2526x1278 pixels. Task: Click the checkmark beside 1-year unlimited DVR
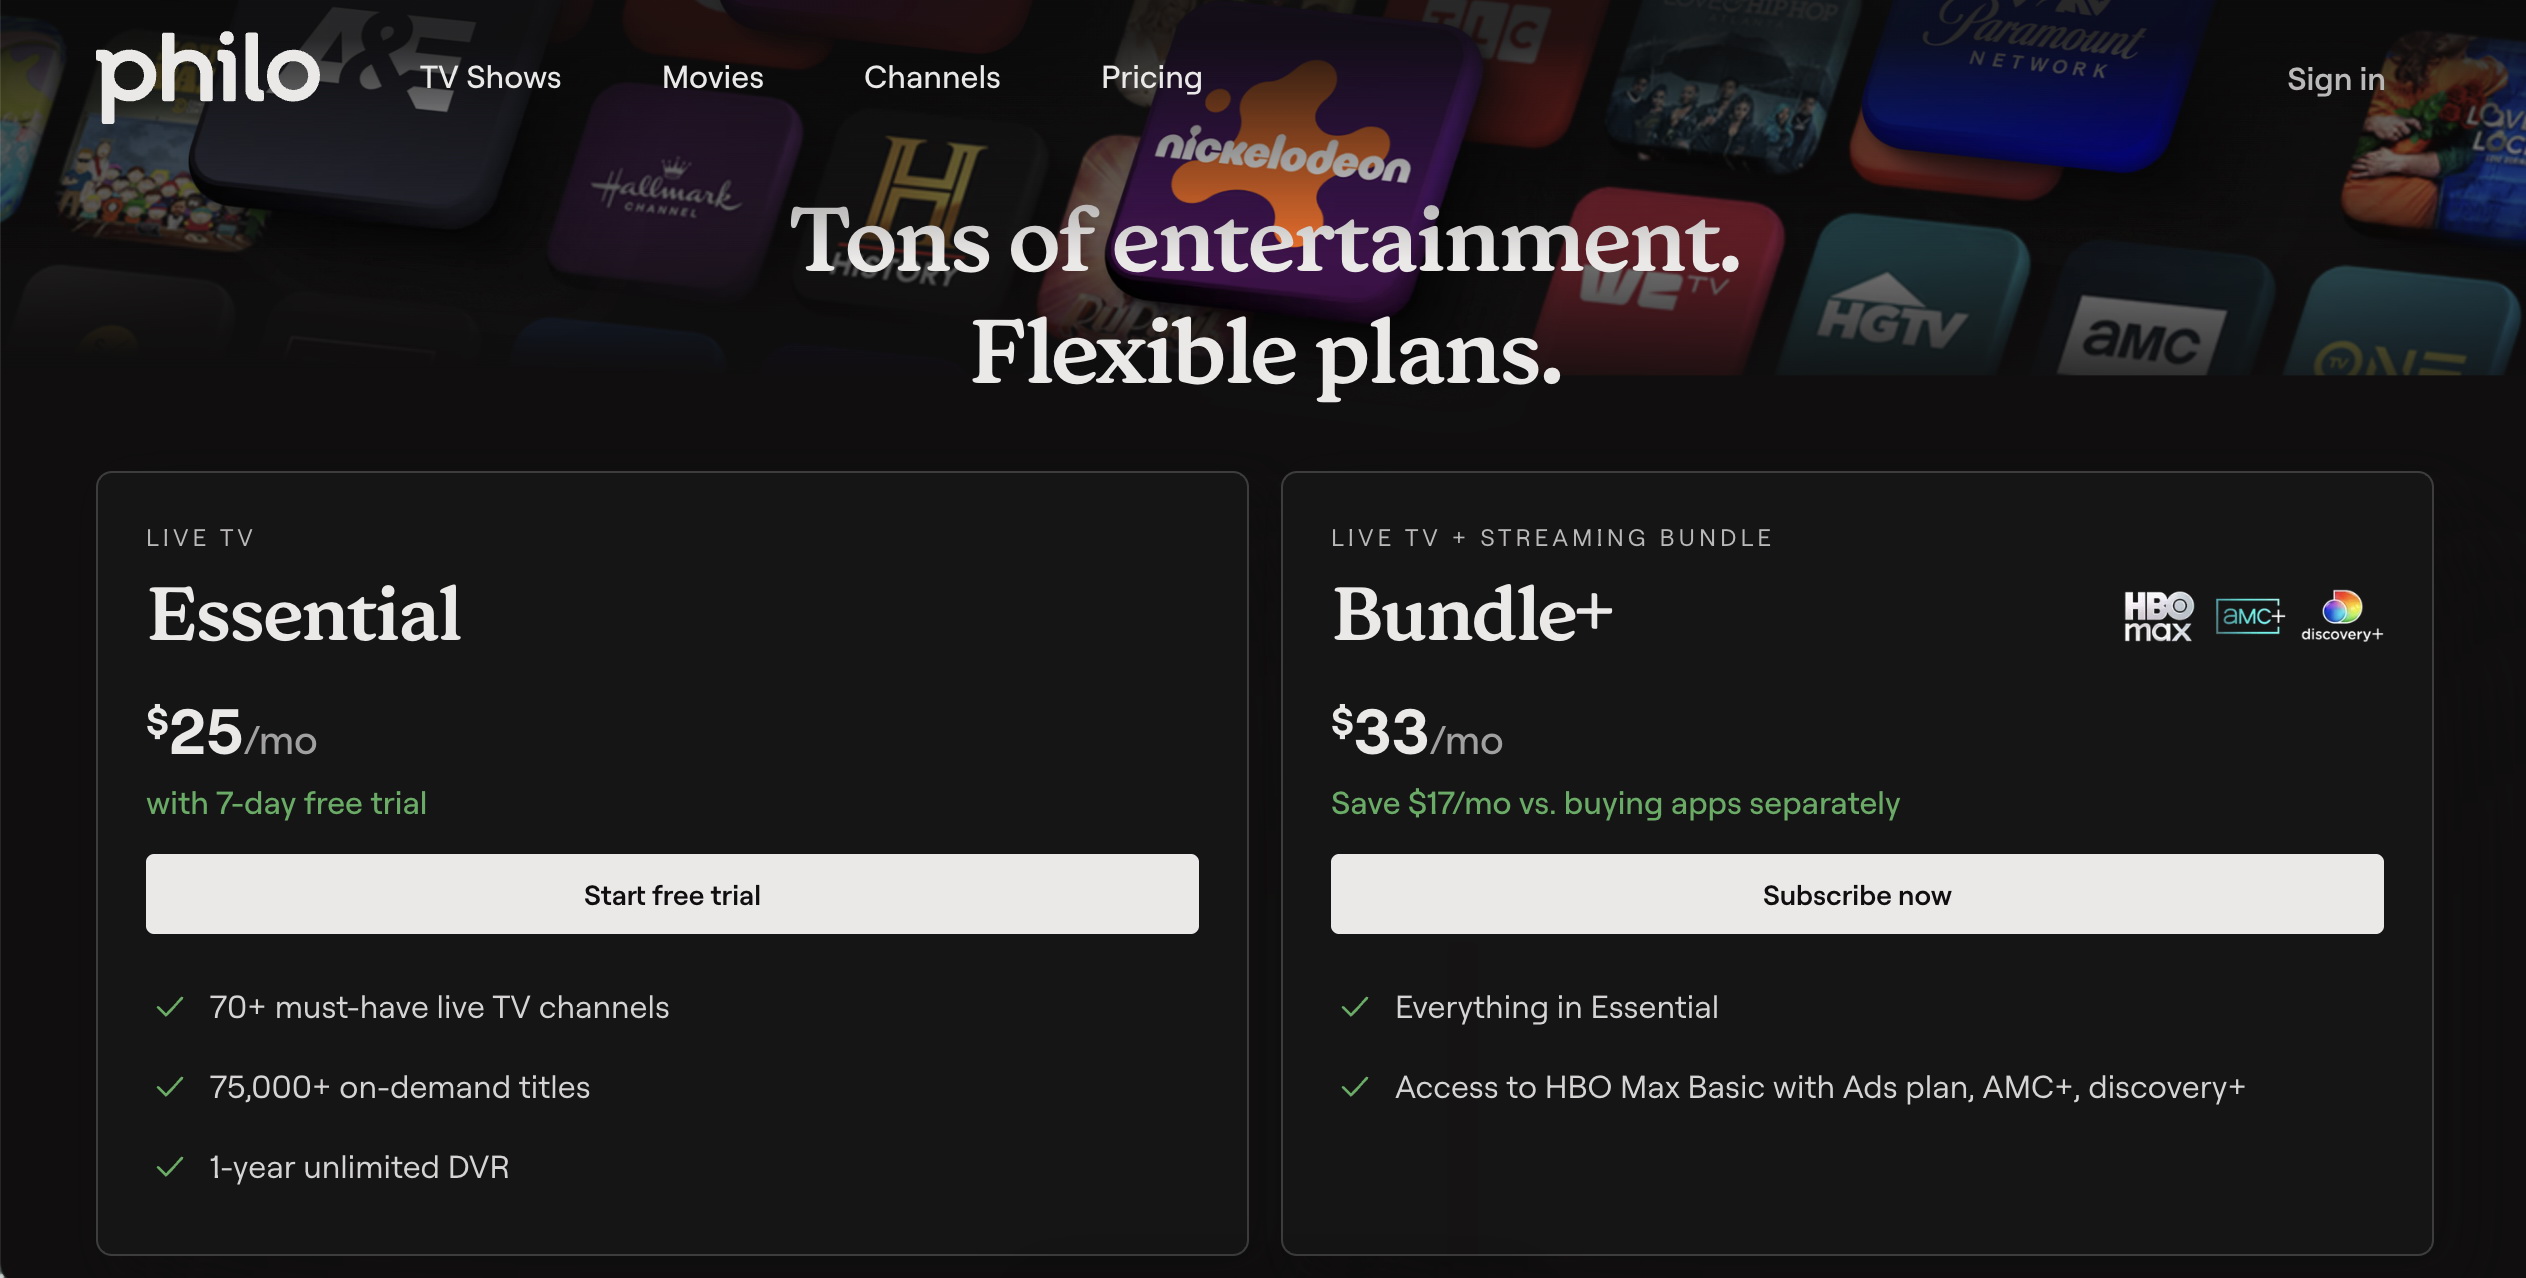(170, 1167)
